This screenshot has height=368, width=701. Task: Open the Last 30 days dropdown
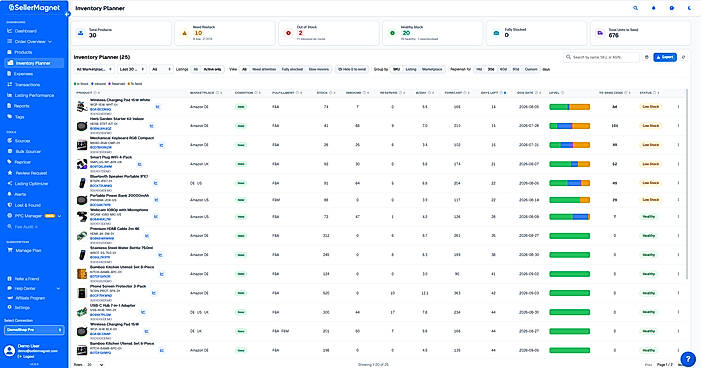coord(132,69)
